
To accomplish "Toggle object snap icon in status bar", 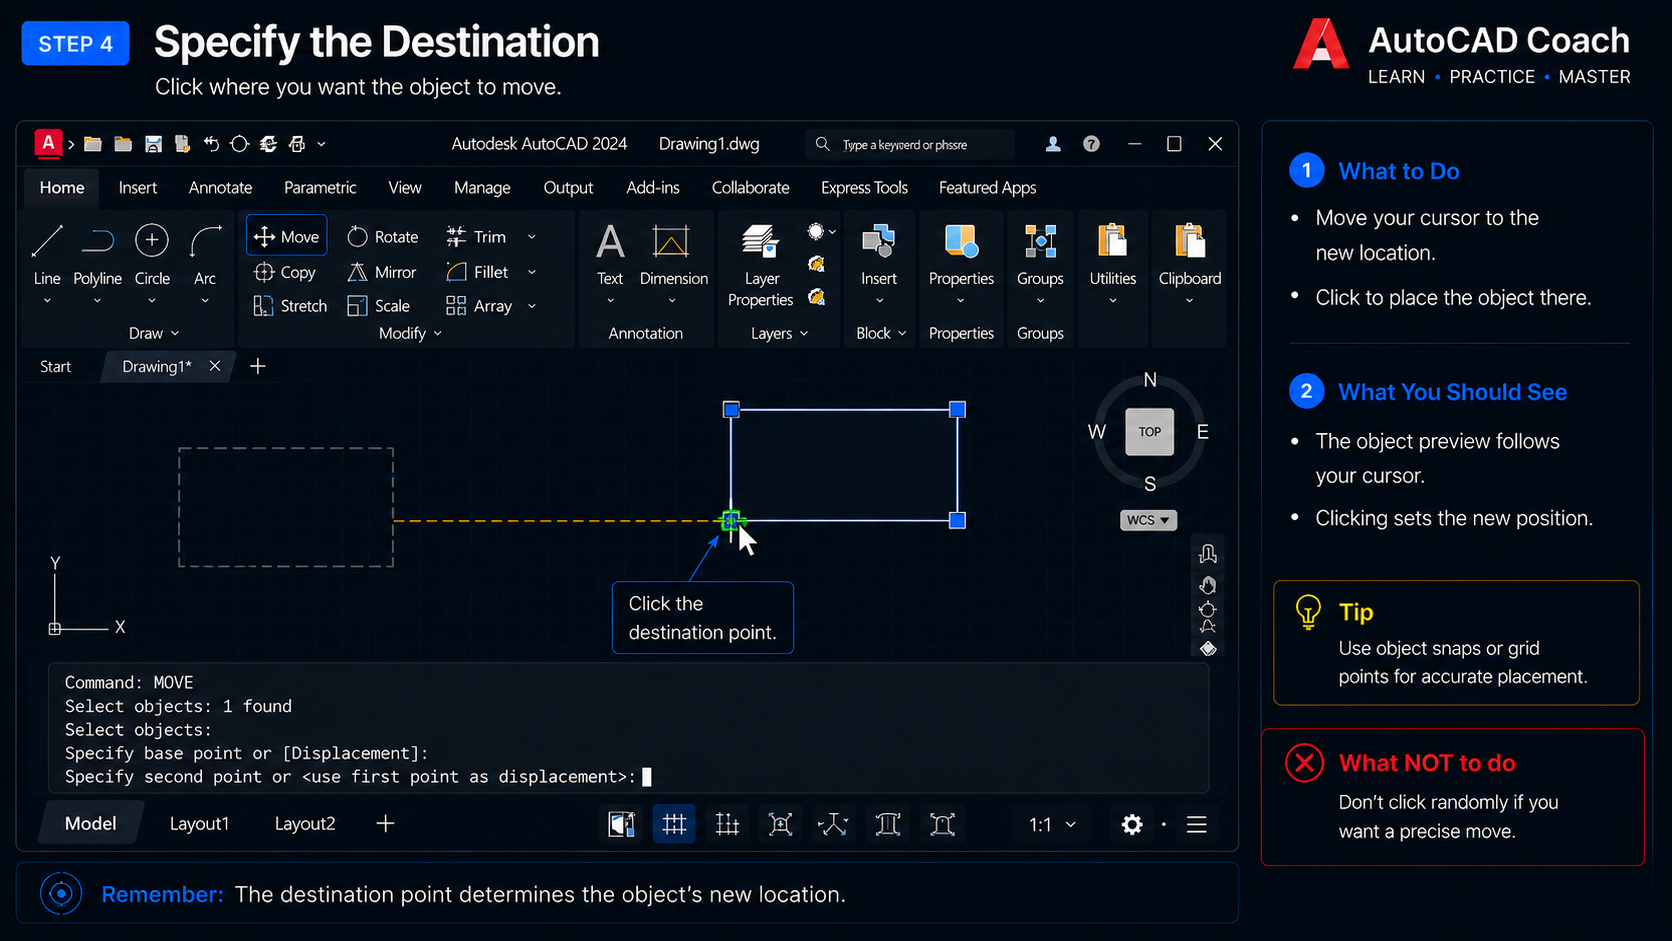I will (x=780, y=824).
